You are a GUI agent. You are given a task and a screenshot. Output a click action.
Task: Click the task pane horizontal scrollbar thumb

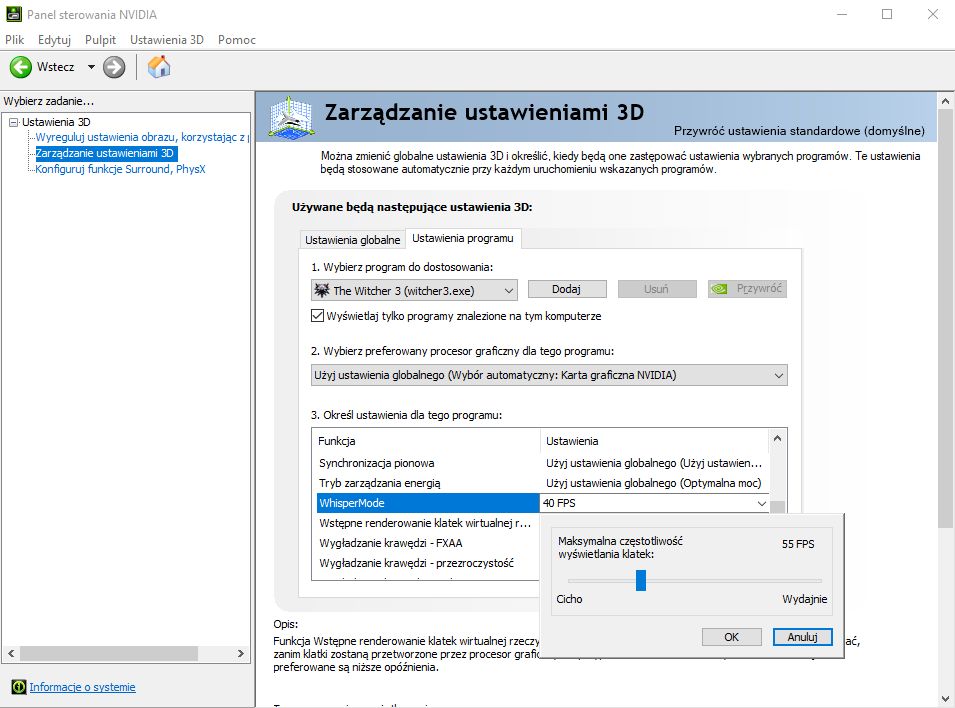coord(109,653)
